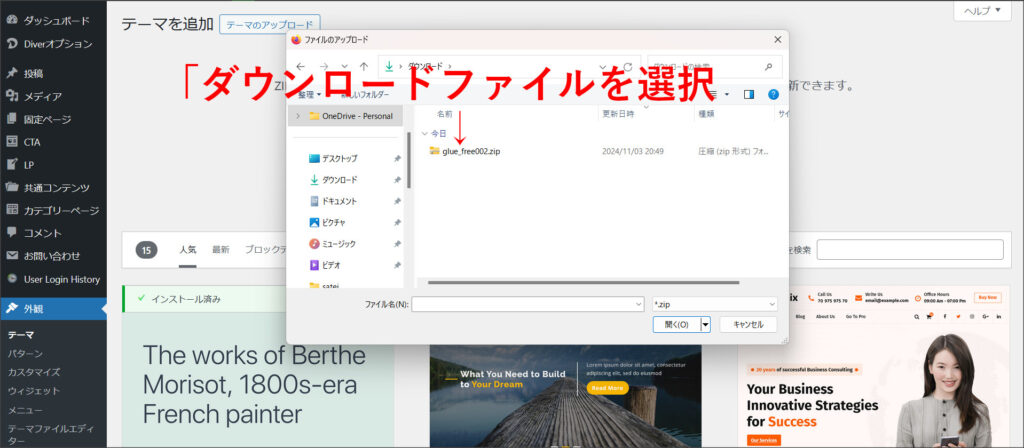
Task: Click the Comments speech bubble icon
Action: (x=12, y=233)
